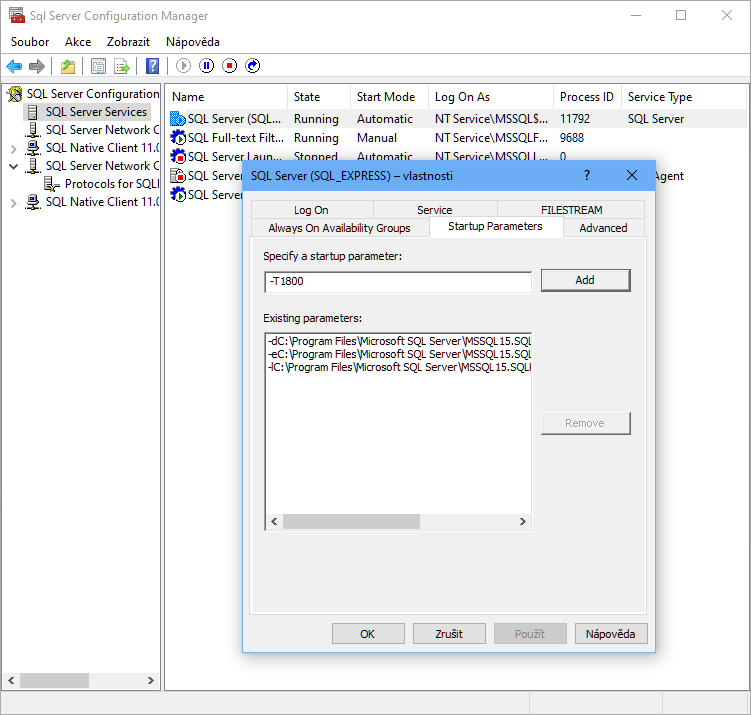751x715 pixels.
Task: Click the SQL Server Services tree icon
Action: click(x=33, y=112)
